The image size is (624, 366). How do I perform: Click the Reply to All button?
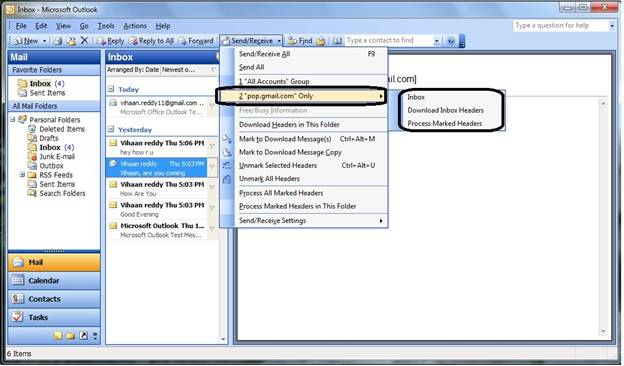[x=151, y=41]
